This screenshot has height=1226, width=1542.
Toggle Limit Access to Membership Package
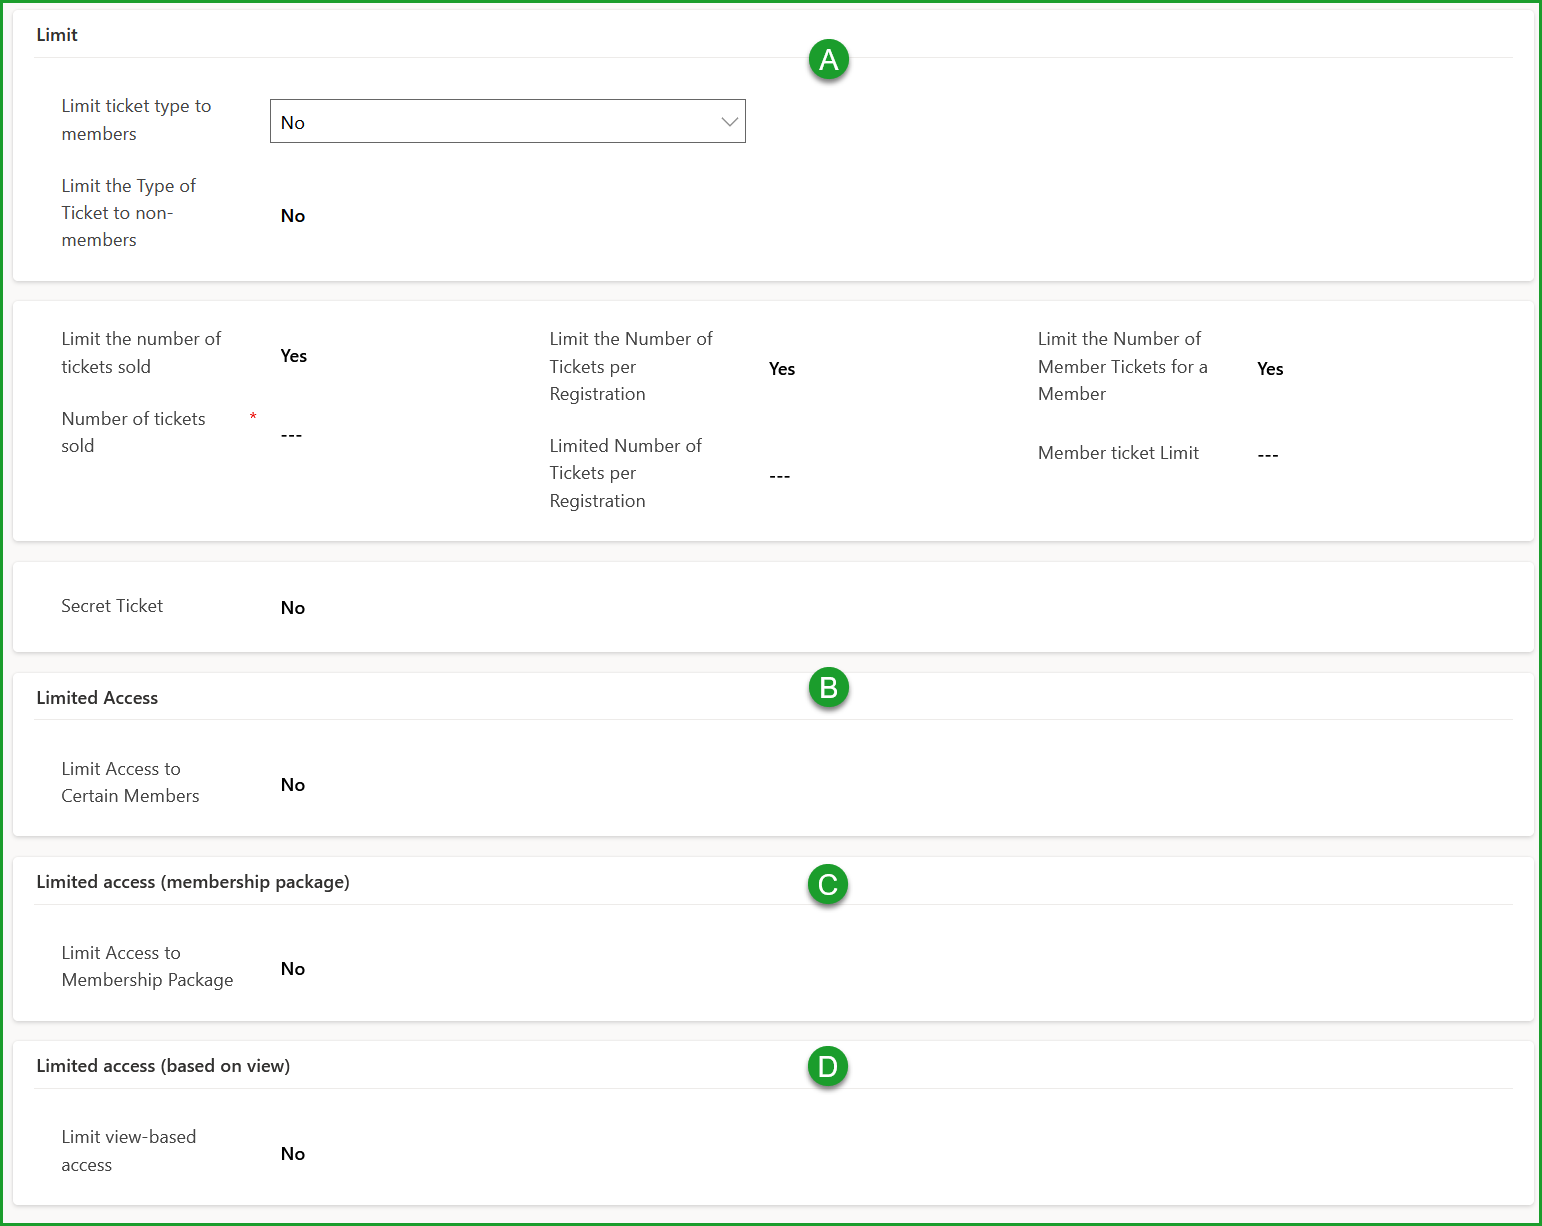[293, 969]
